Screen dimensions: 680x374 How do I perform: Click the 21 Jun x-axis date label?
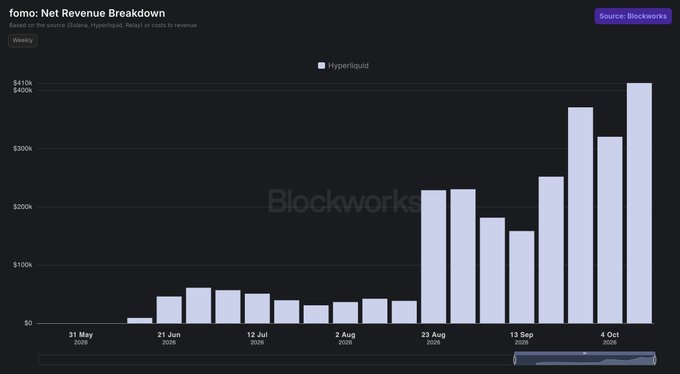pyautogui.click(x=169, y=338)
